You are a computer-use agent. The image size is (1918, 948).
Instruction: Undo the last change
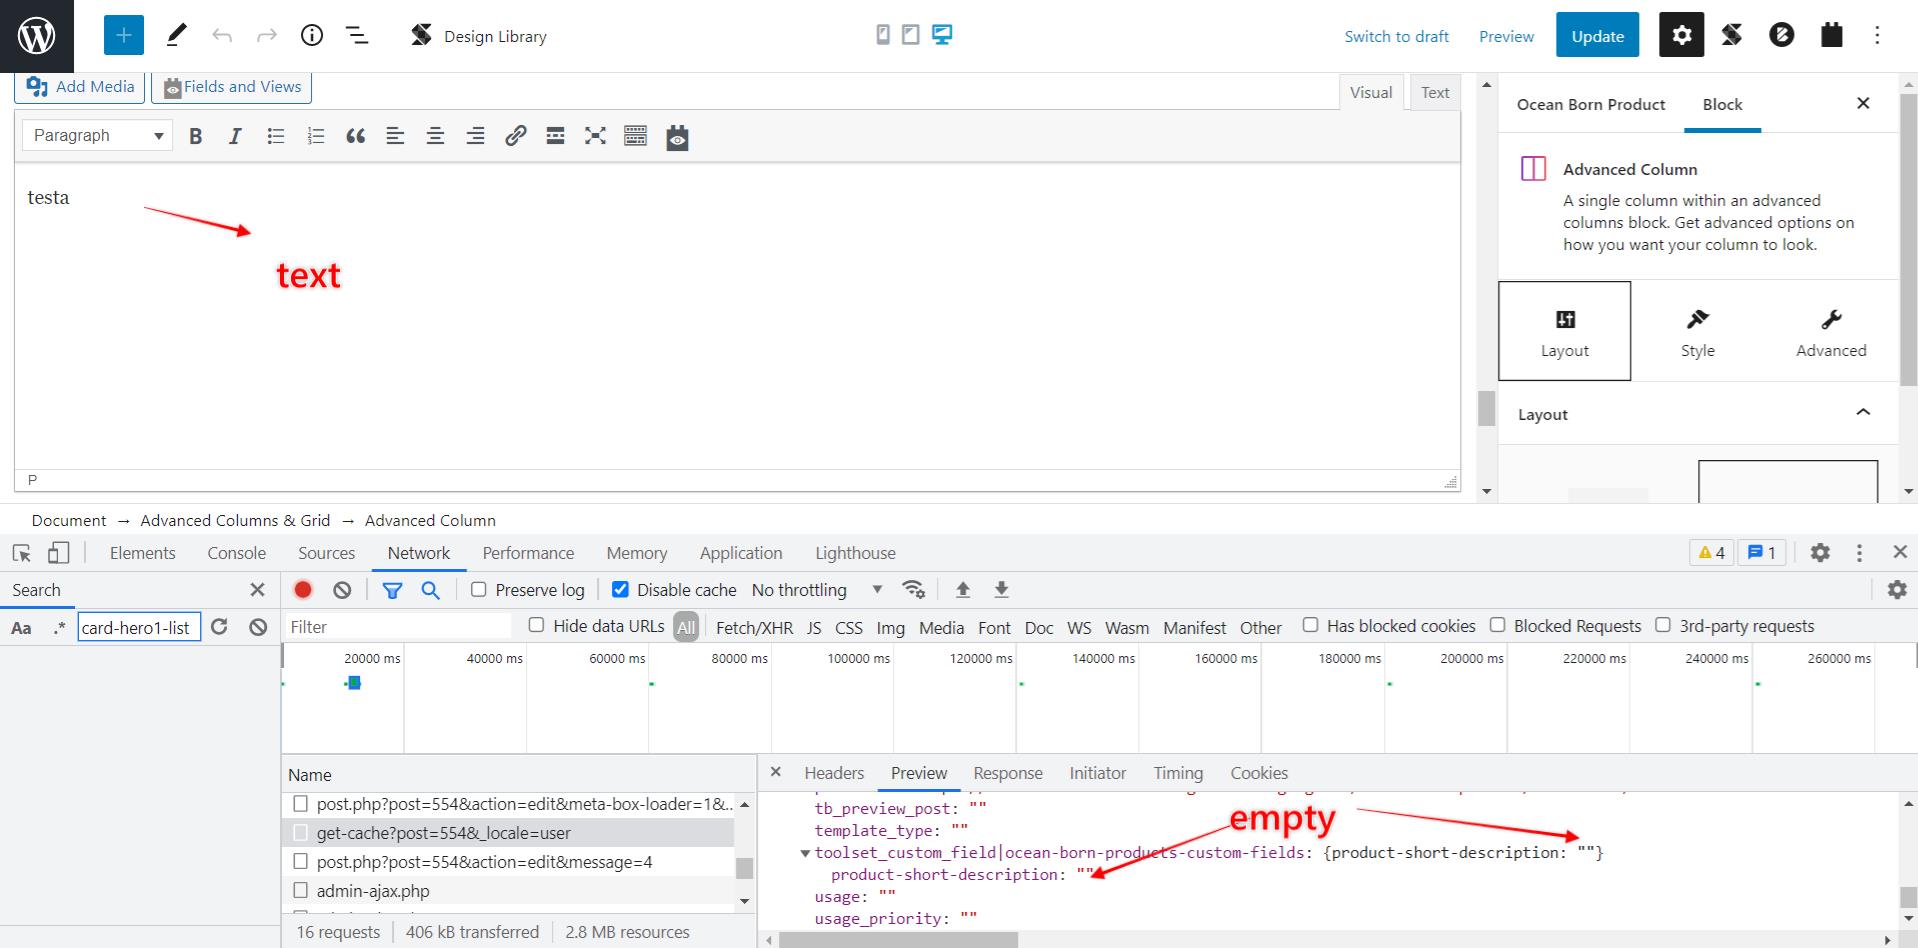click(222, 36)
